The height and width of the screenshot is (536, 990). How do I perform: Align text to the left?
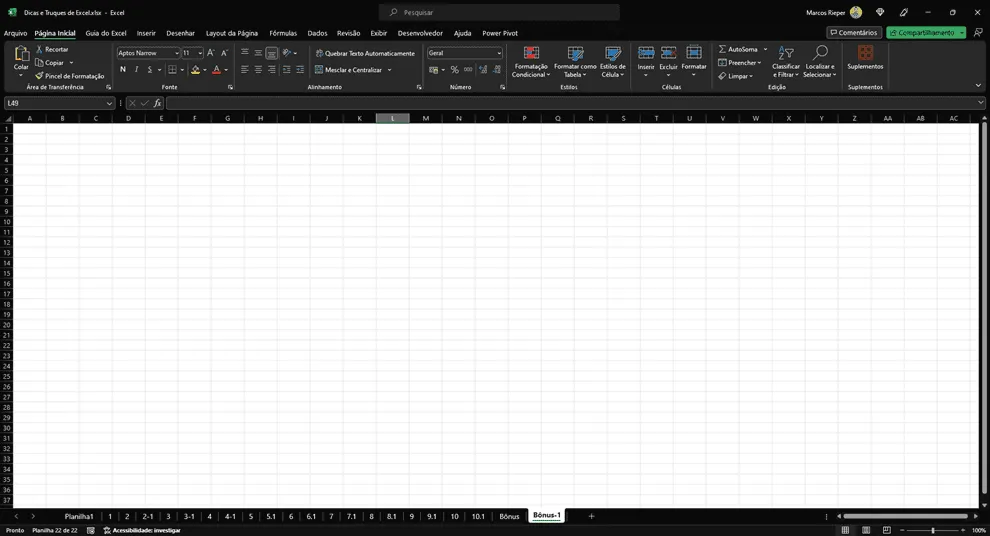click(244, 70)
